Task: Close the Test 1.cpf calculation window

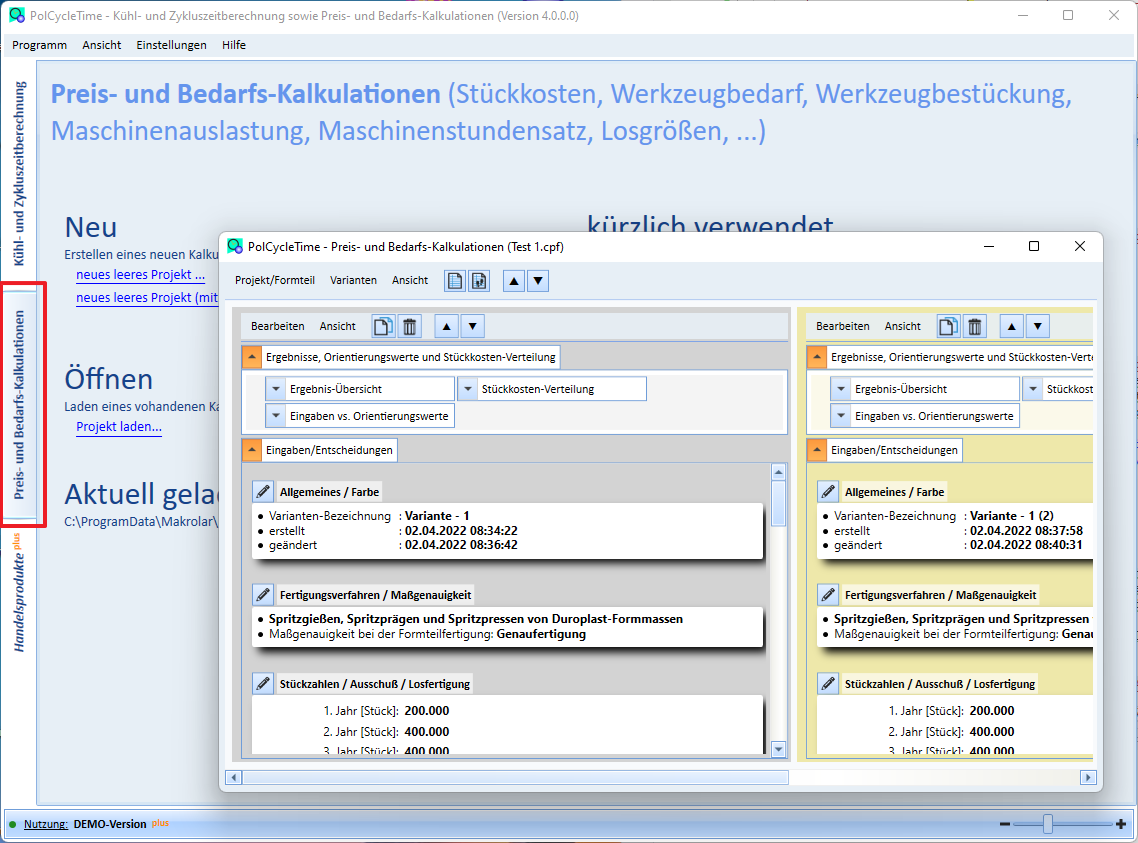Action: [1080, 247]
